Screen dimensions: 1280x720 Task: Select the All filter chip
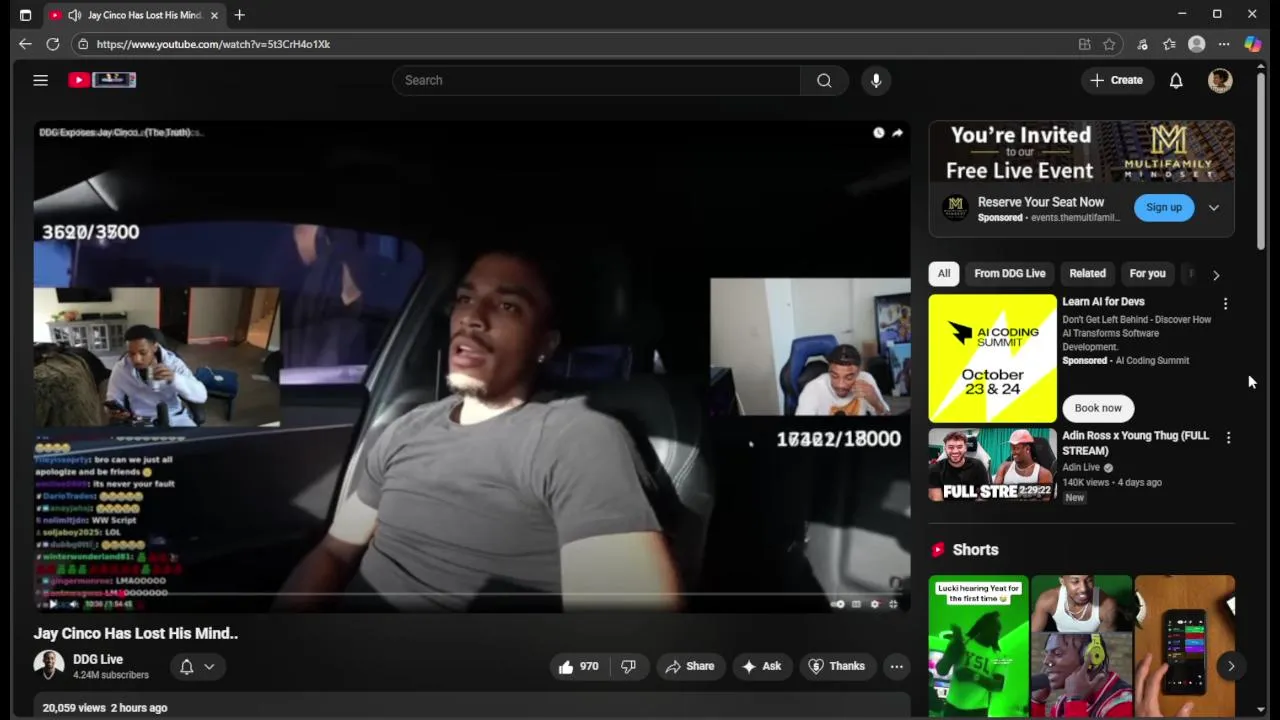(x=943, y=273)
